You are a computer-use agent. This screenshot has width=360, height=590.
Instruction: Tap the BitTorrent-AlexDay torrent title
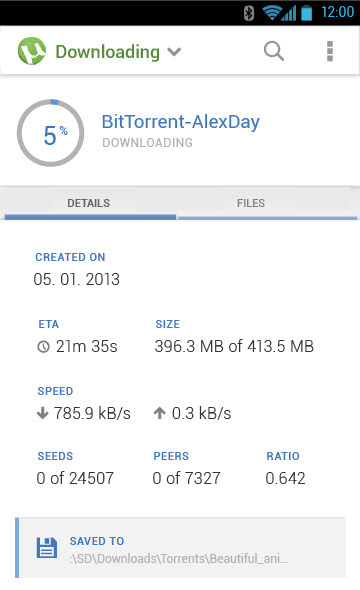pos(181,122)
